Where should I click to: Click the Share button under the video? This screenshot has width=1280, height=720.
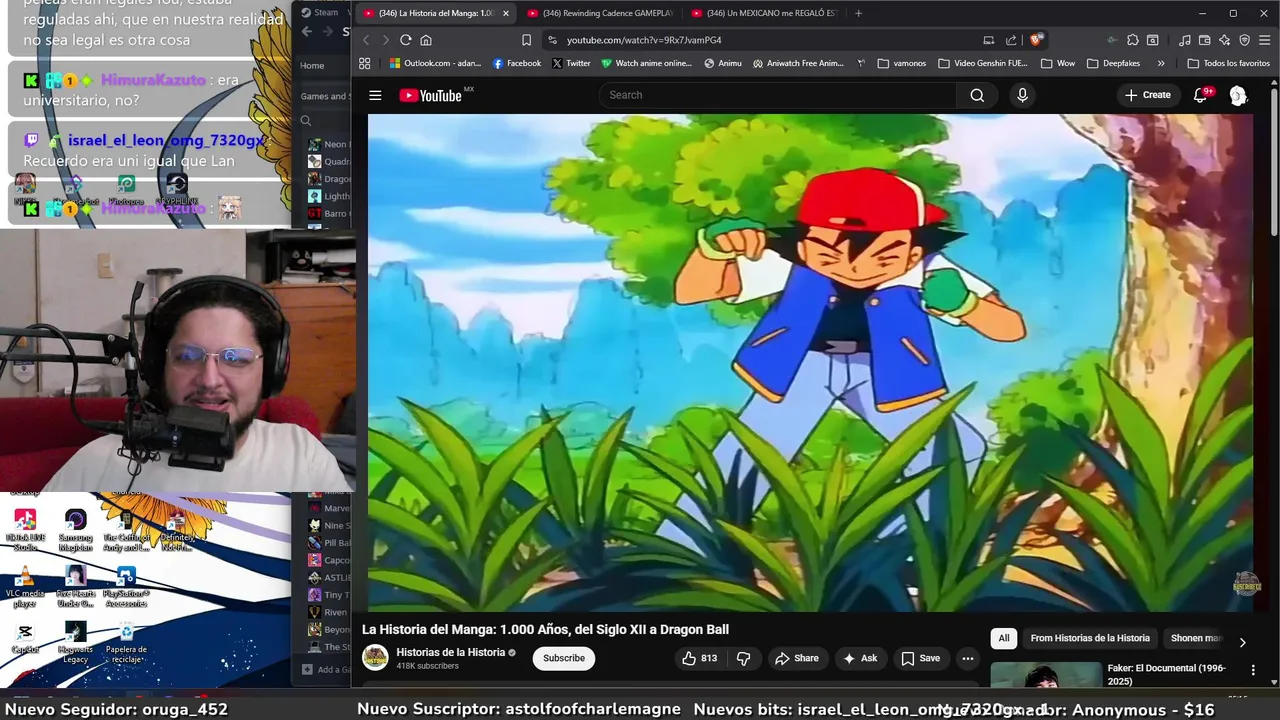pyautogui.click(x=796, y=658)
